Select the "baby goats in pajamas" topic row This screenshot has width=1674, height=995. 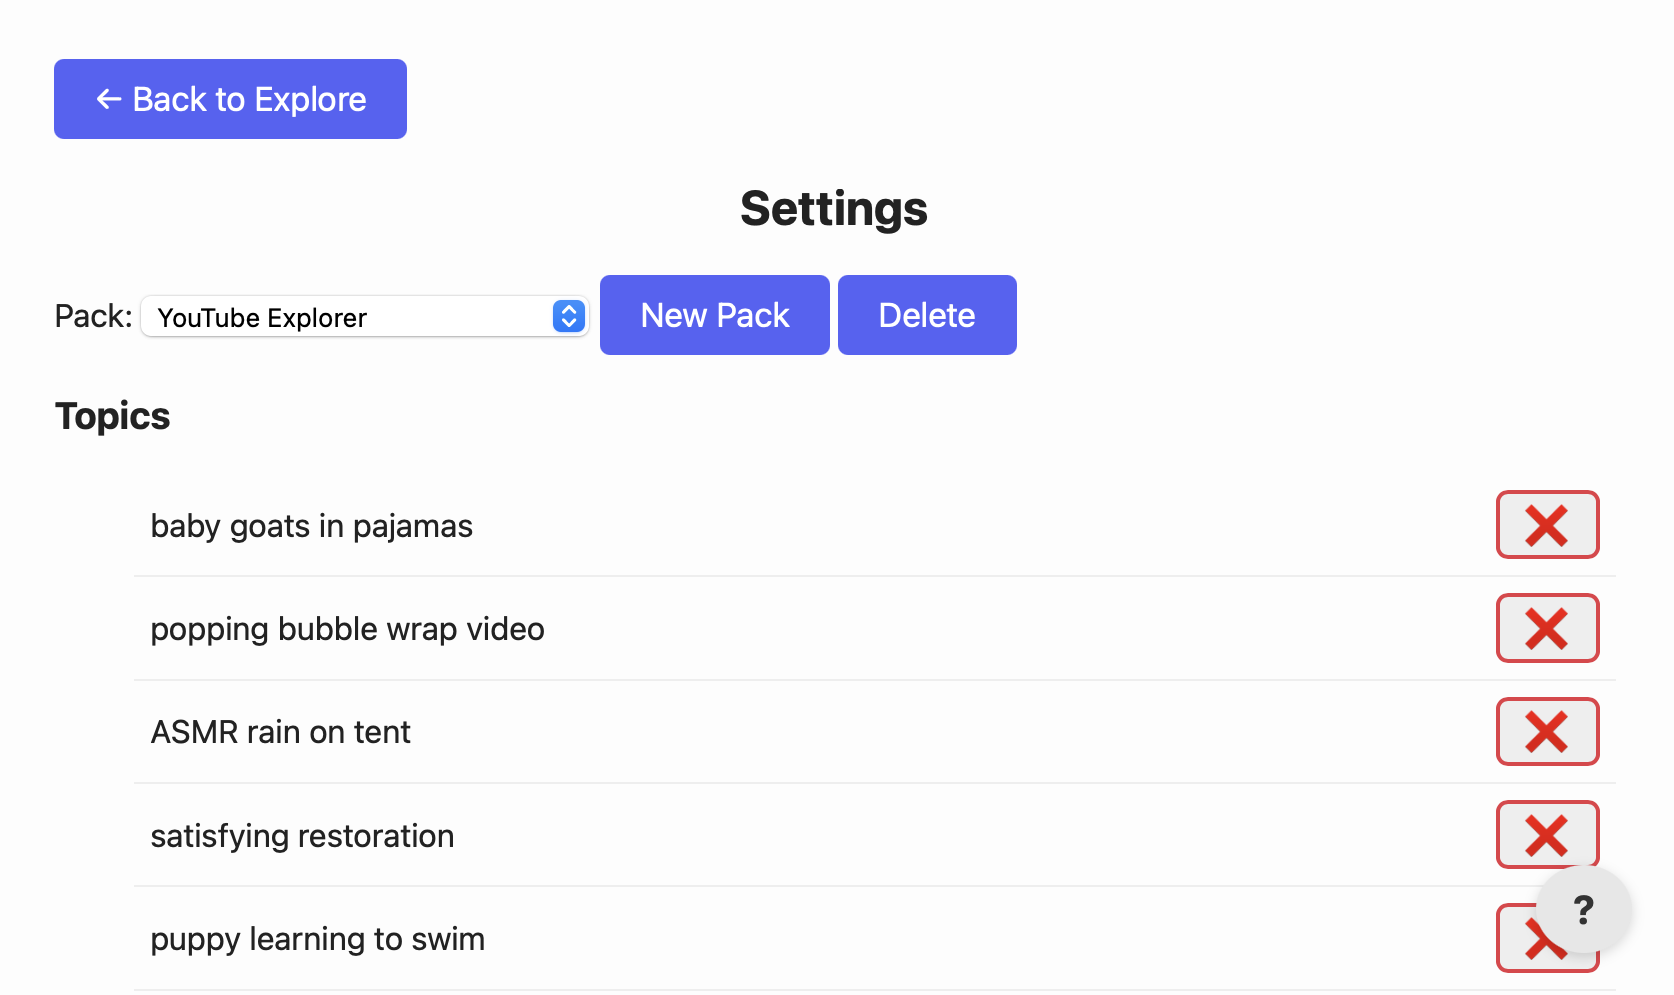311,525
